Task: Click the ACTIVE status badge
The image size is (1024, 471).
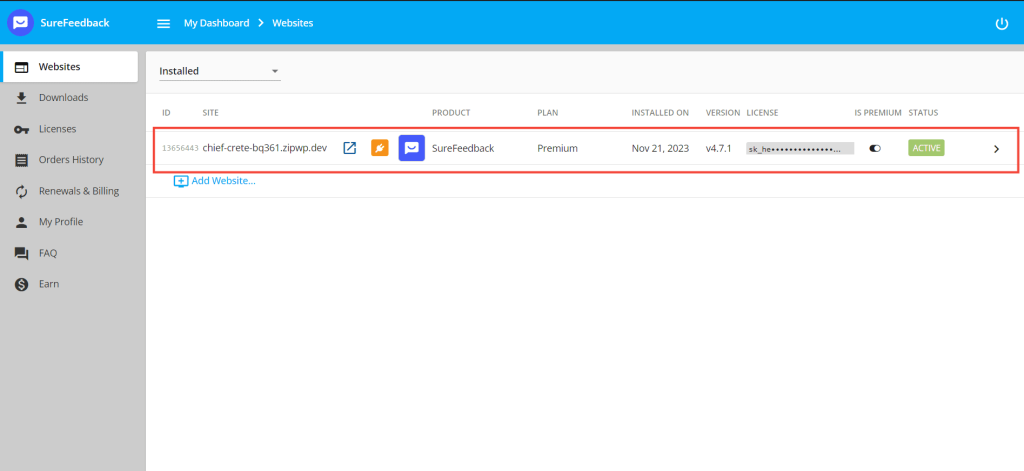Action: (x=926, y=148)
